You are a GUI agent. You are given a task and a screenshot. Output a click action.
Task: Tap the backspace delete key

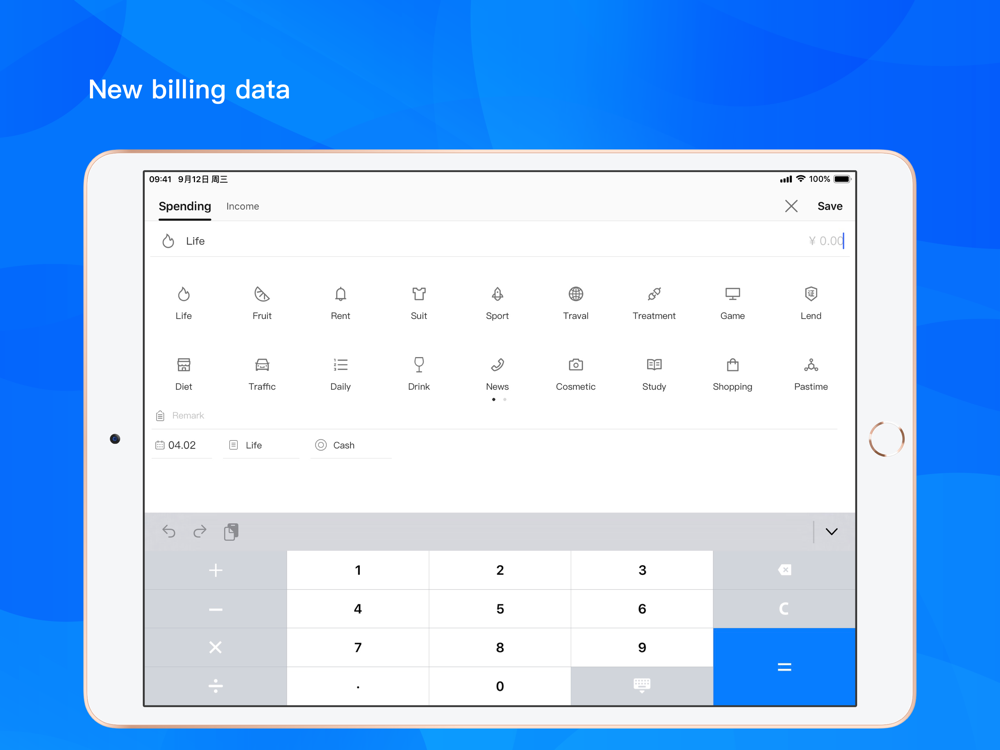coord(784,570)
